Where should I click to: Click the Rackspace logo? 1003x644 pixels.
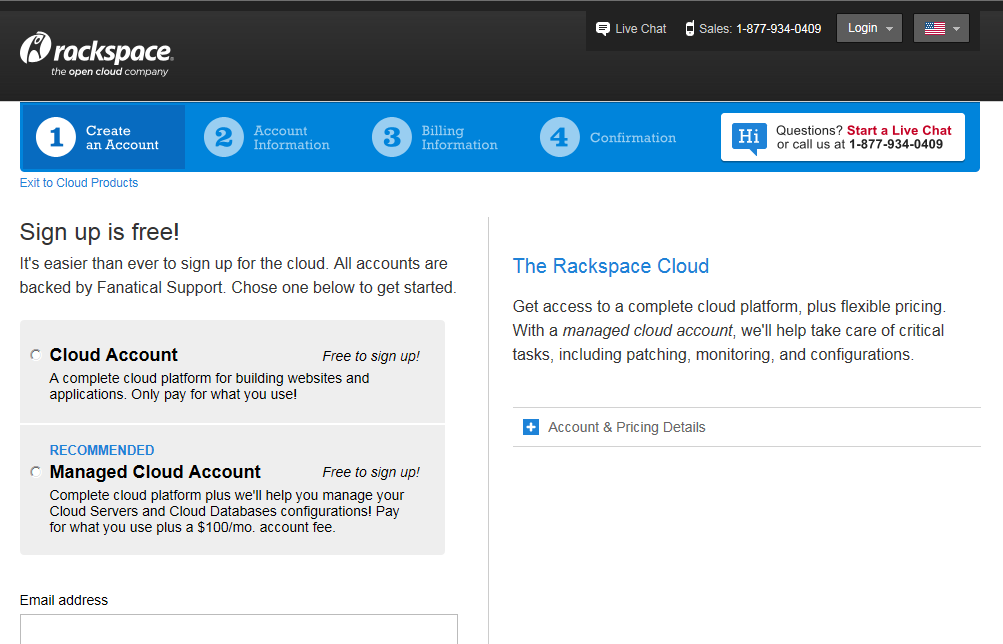tap(97, 54)
